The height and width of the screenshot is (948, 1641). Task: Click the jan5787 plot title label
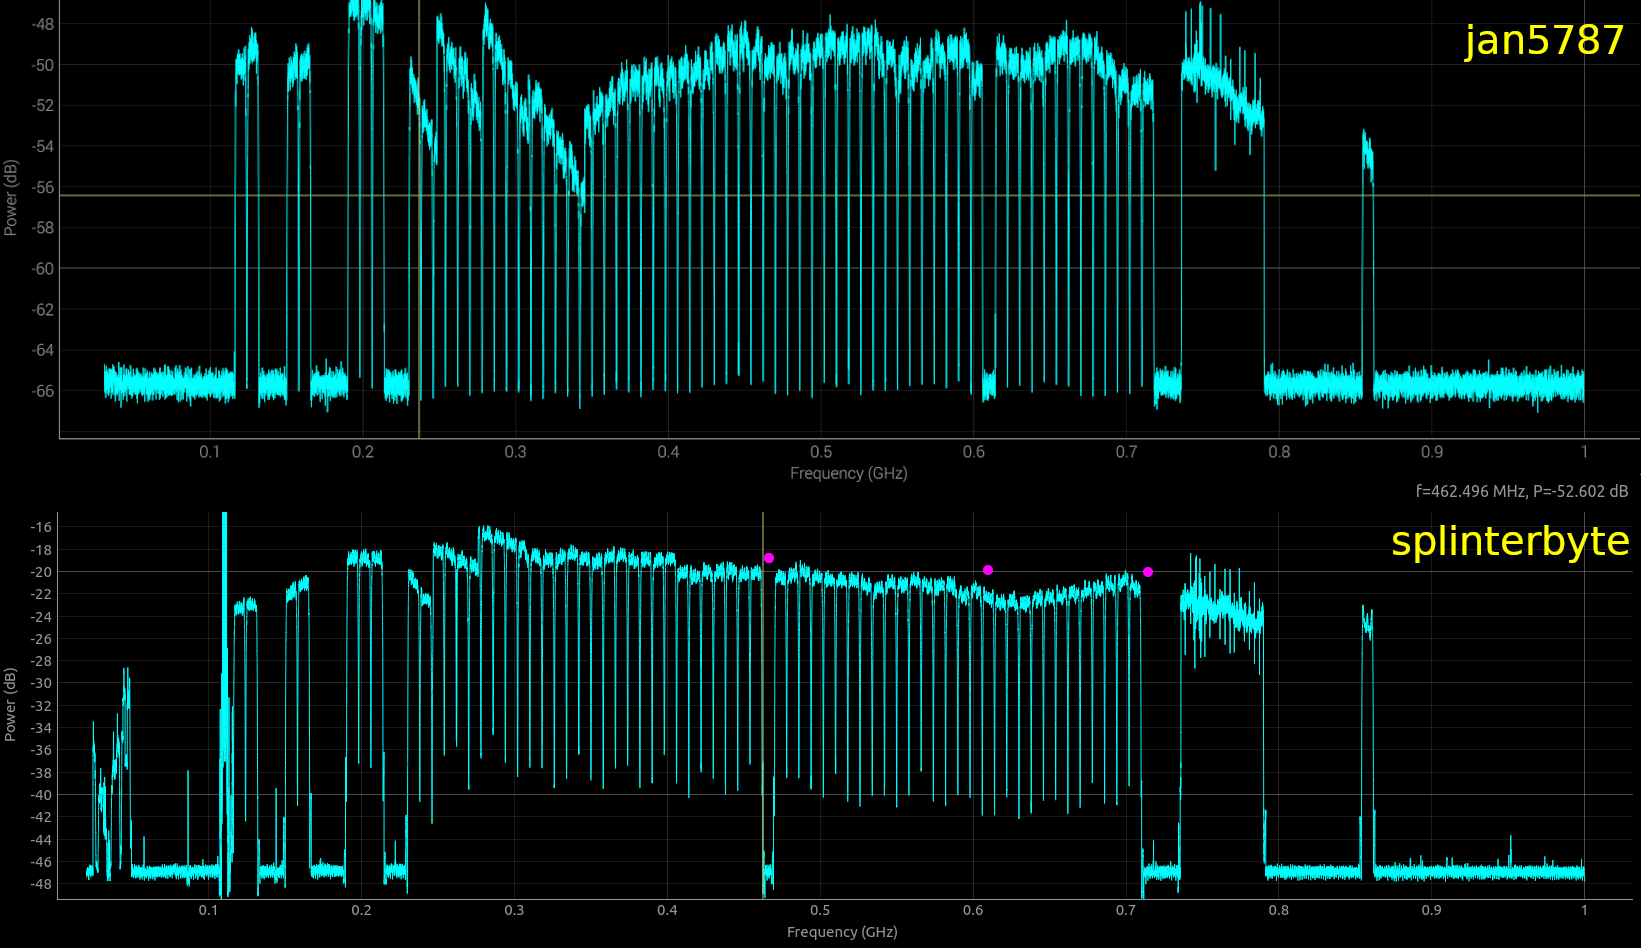click(1543, 41)
